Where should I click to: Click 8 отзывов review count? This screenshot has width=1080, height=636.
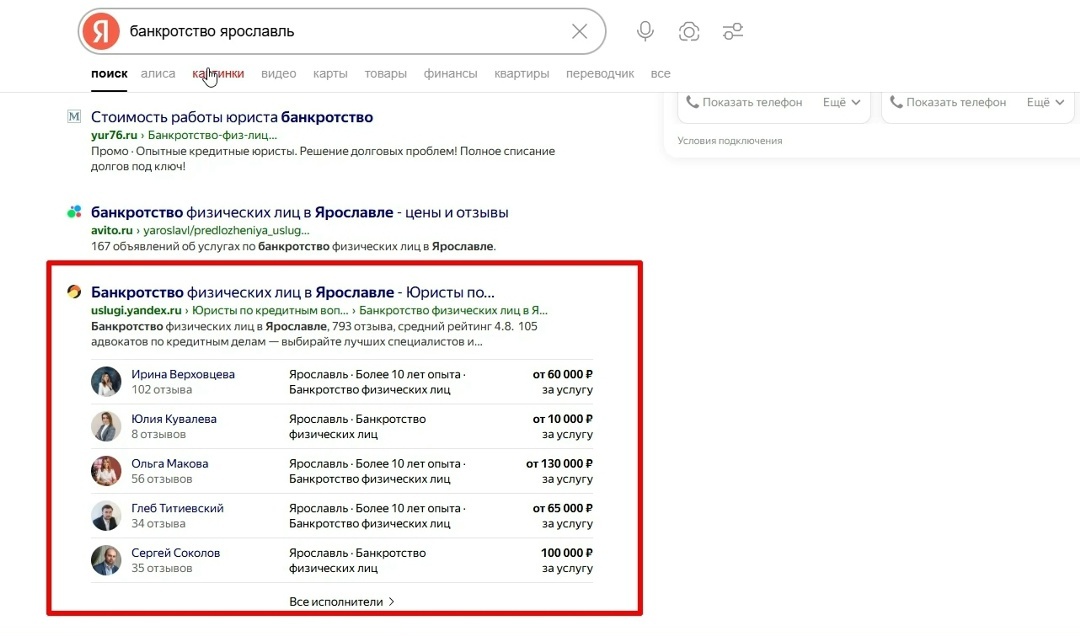point(158,434)
